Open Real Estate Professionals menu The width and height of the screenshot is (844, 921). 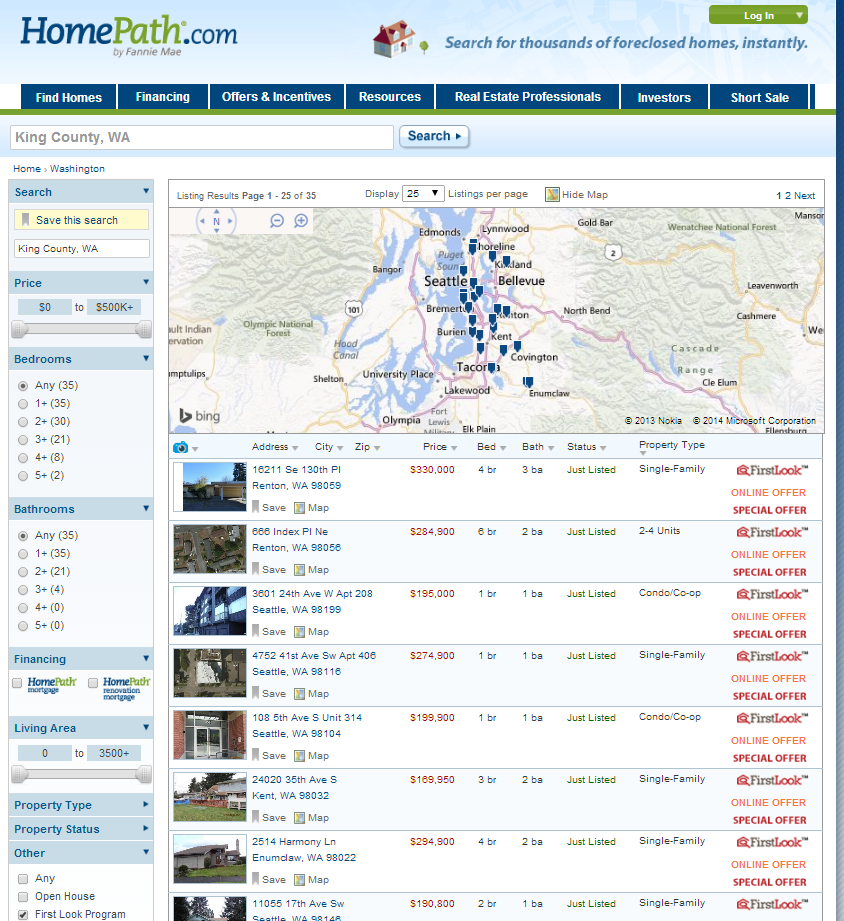pos(527,97)
